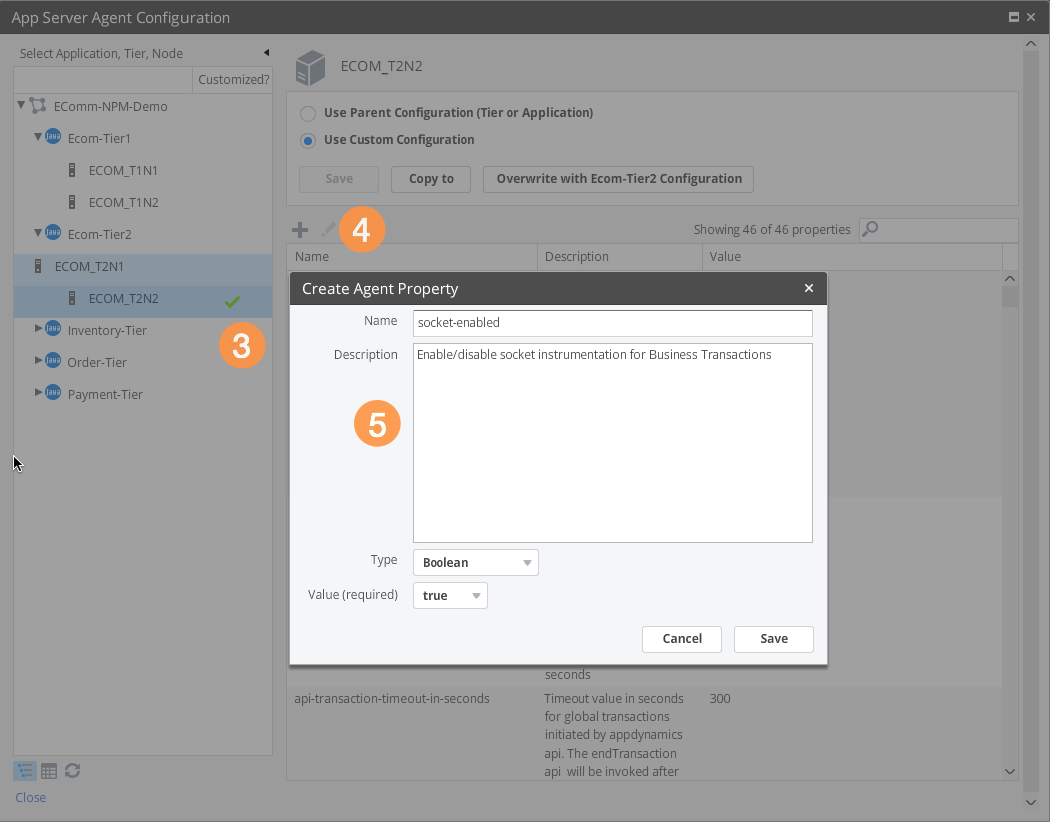The image size is (1050, 822).
Task: Click the Copy to button
Action: tap(430, 179)
